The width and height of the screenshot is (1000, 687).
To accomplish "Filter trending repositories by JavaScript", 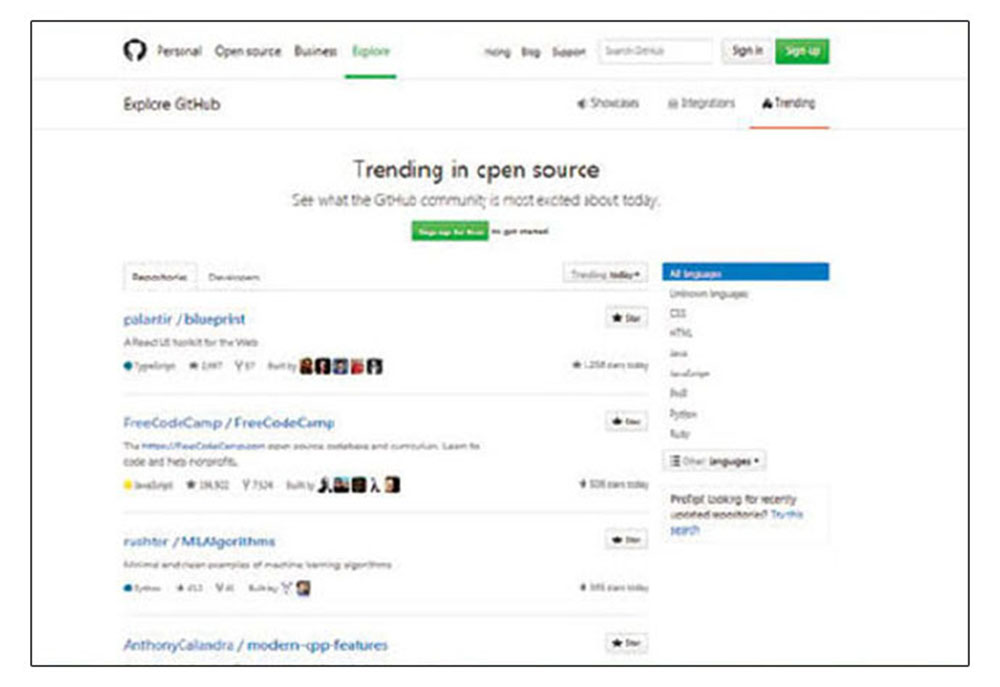I will [689, 374].
